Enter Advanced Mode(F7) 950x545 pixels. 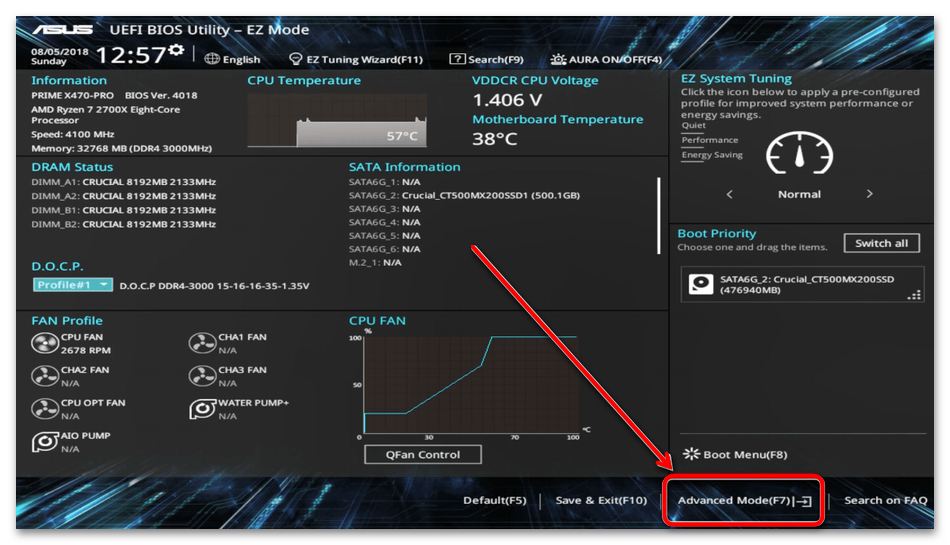coord(734,500)
